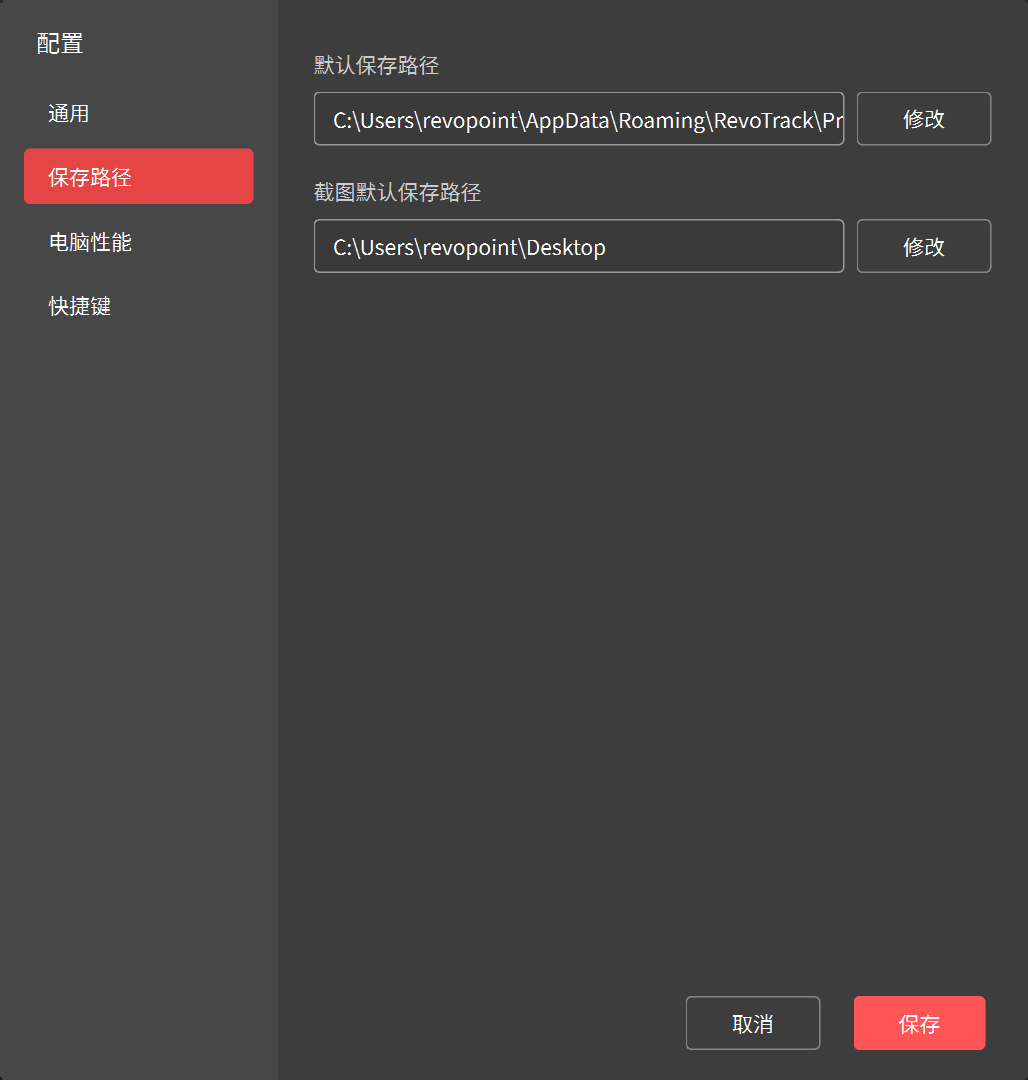The height and width of the screenshot is (1080, 1028).
Task: Open the 快捷键 shortcuts tab
Action: 80,306
